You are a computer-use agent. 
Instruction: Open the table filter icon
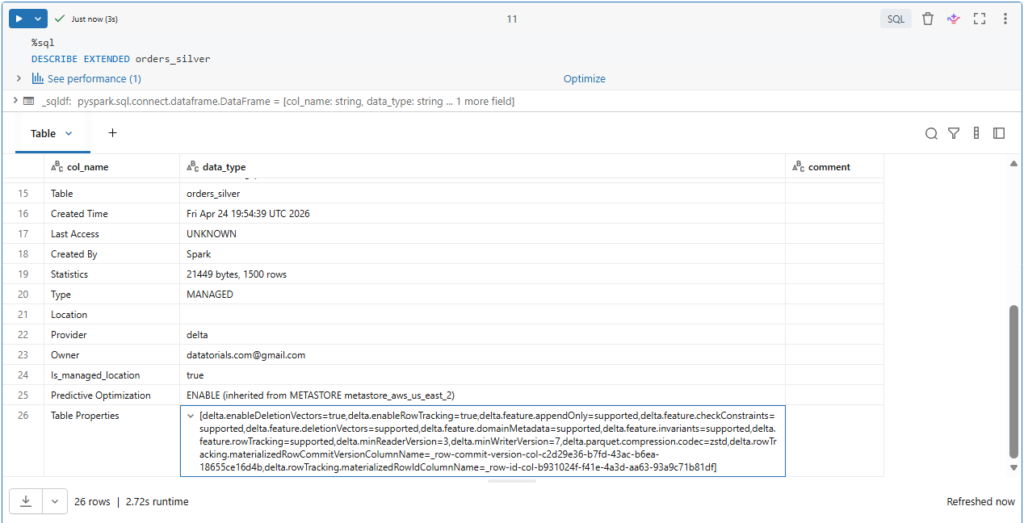click(x=954, y=133)
